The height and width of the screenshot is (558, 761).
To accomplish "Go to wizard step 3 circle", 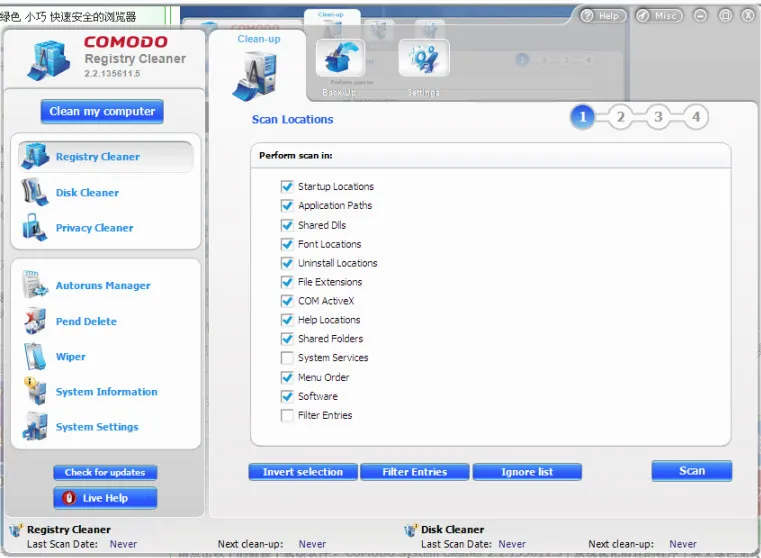I will (x=658, y=117).
